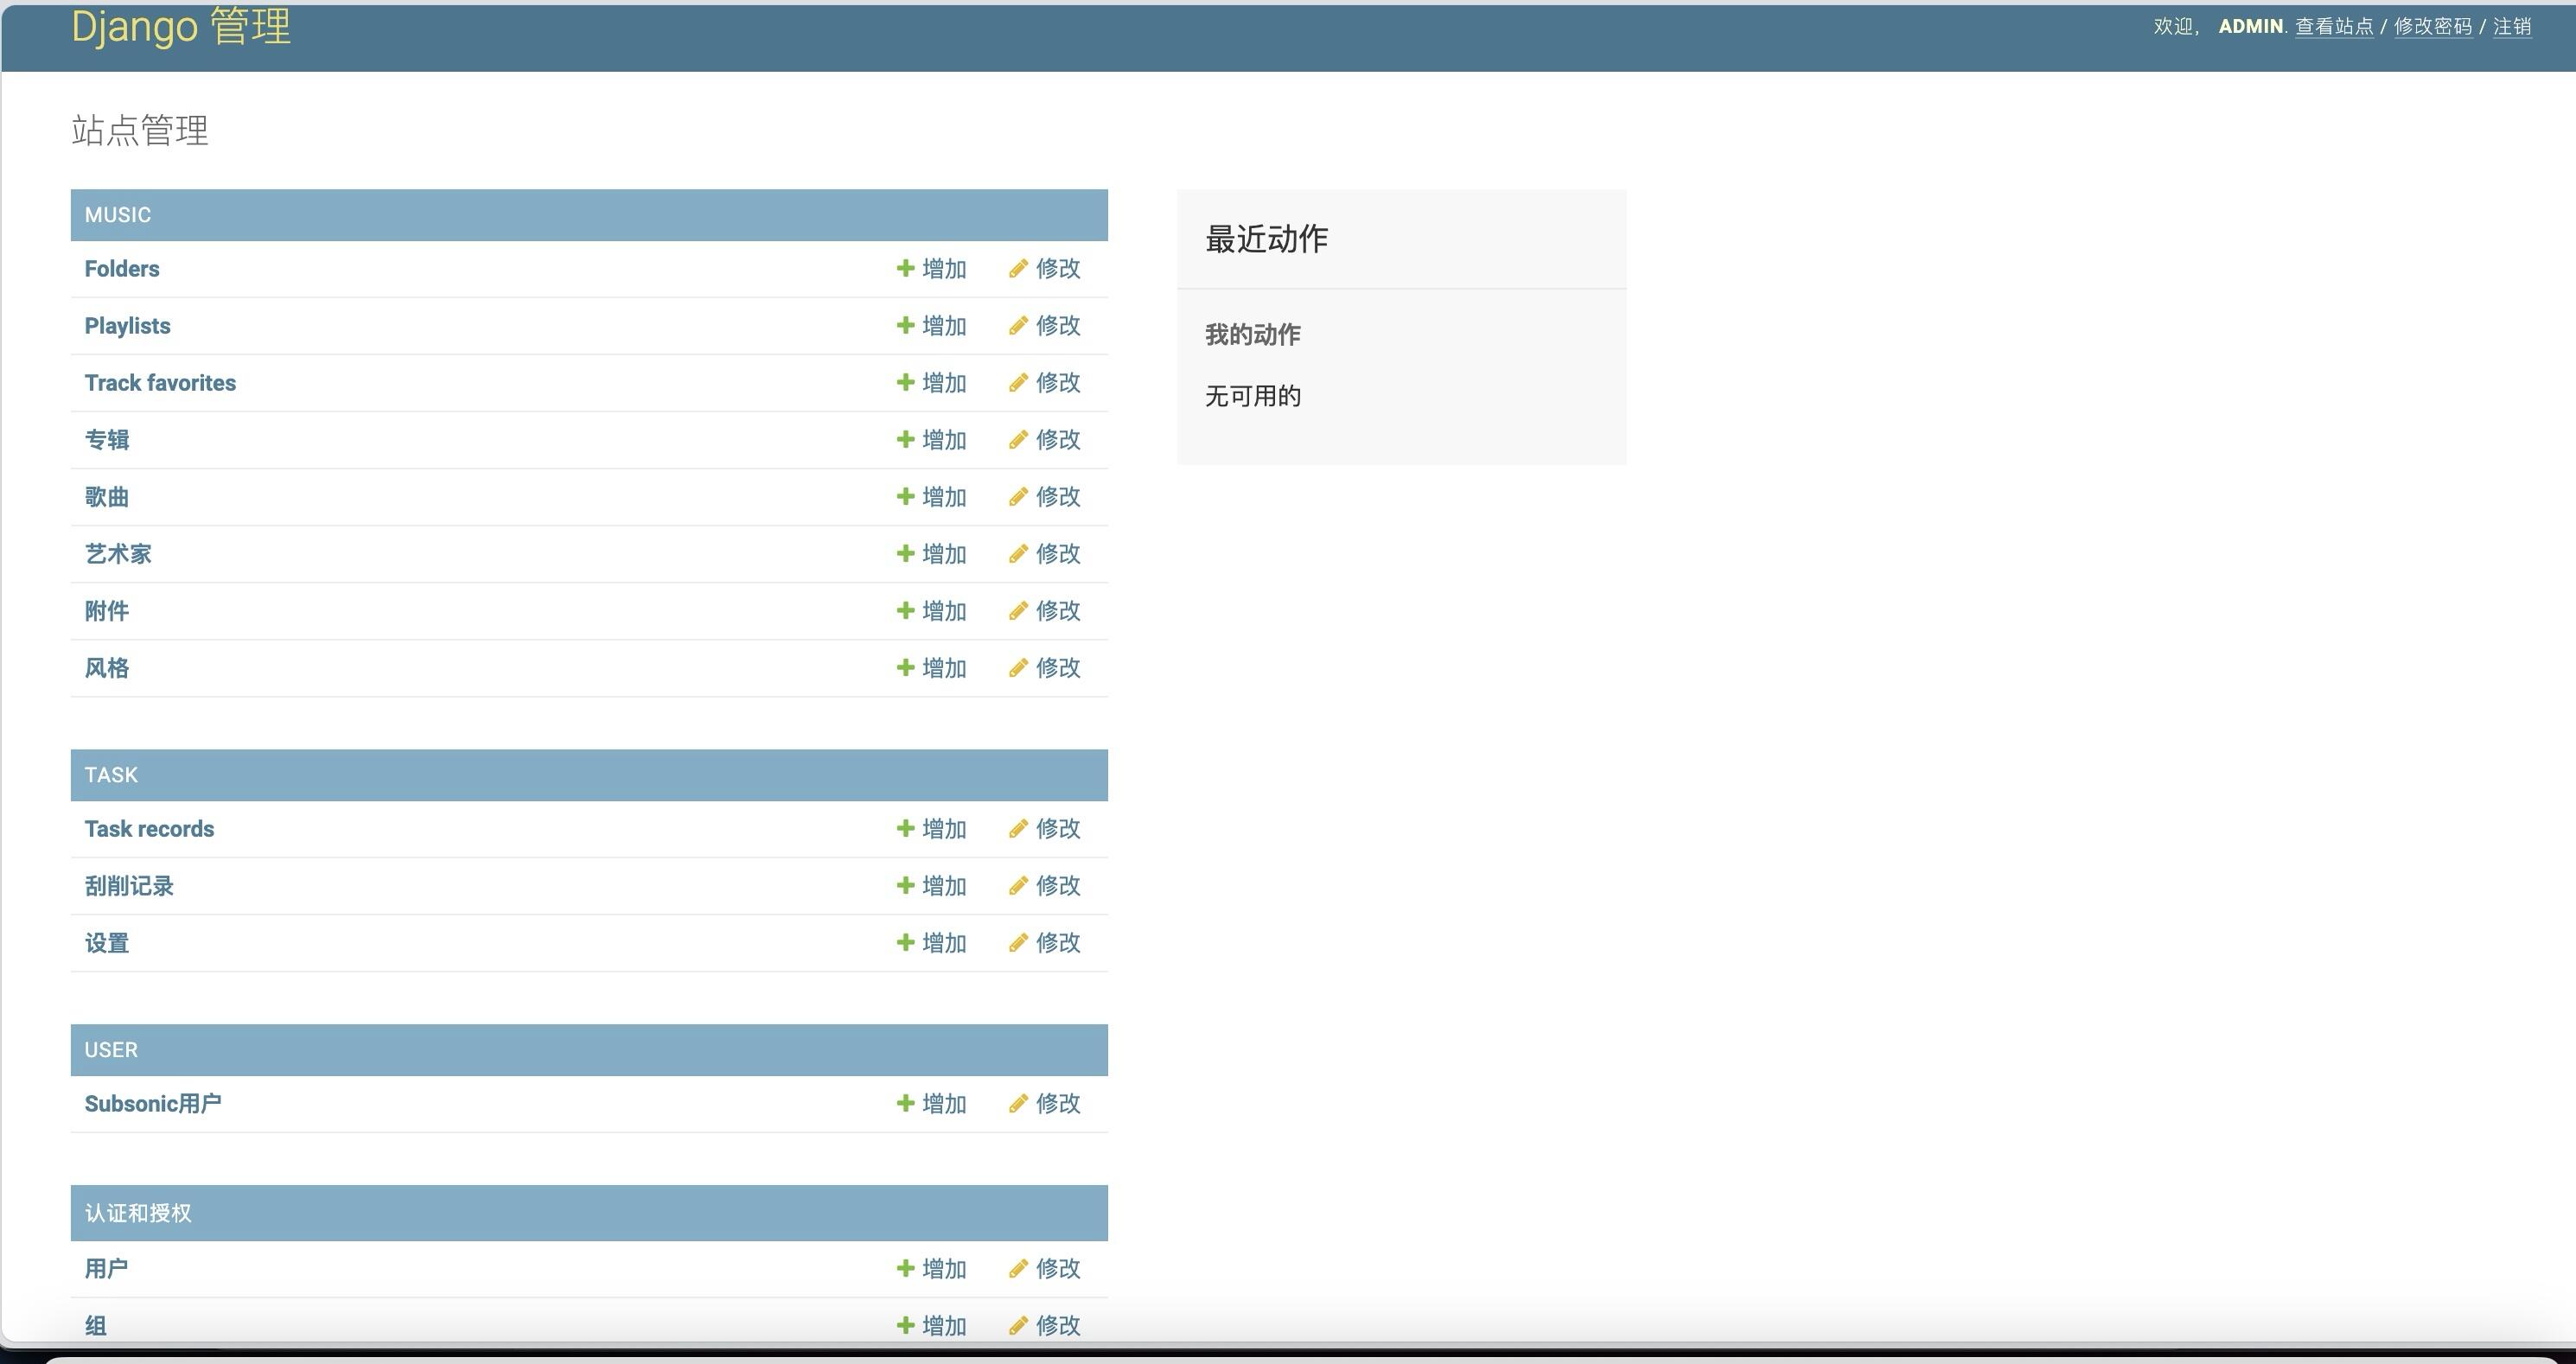Open the 设置 settings list

tap(107, 942)
